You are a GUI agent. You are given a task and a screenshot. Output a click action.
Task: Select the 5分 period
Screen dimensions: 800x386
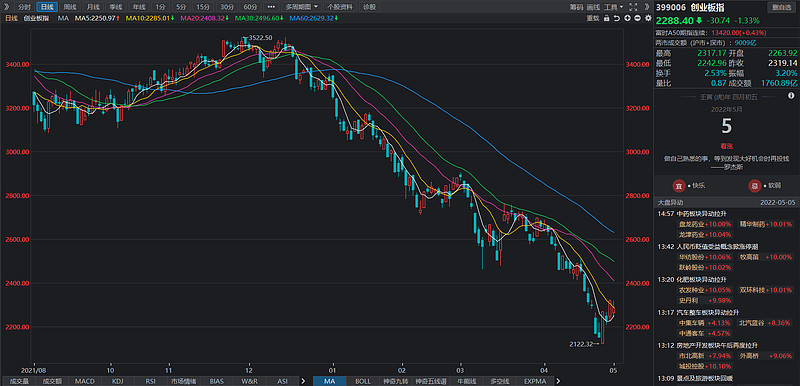(181, 7)
